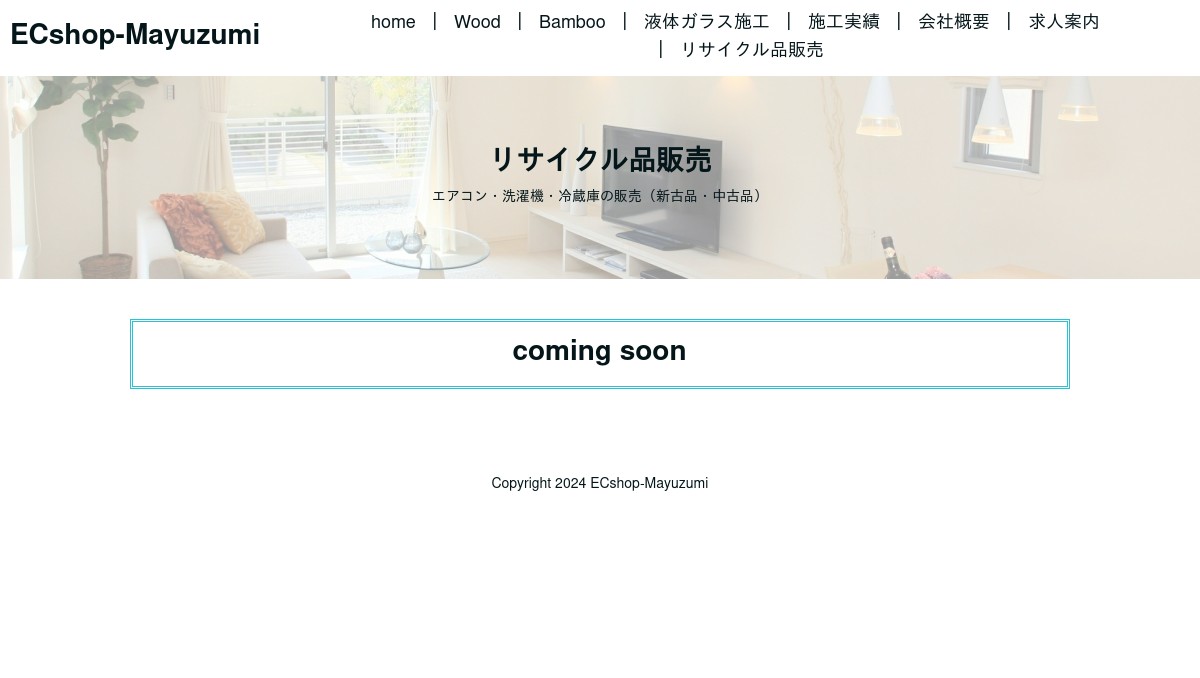View the 会社概要 company overview page
The width and height of the screenshot is (1200, 678).
953,21
